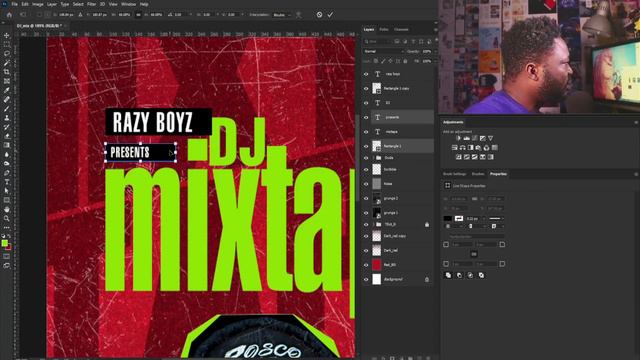
Task: Hide the 'Red_BG' layer
Action: pos(366,265)
